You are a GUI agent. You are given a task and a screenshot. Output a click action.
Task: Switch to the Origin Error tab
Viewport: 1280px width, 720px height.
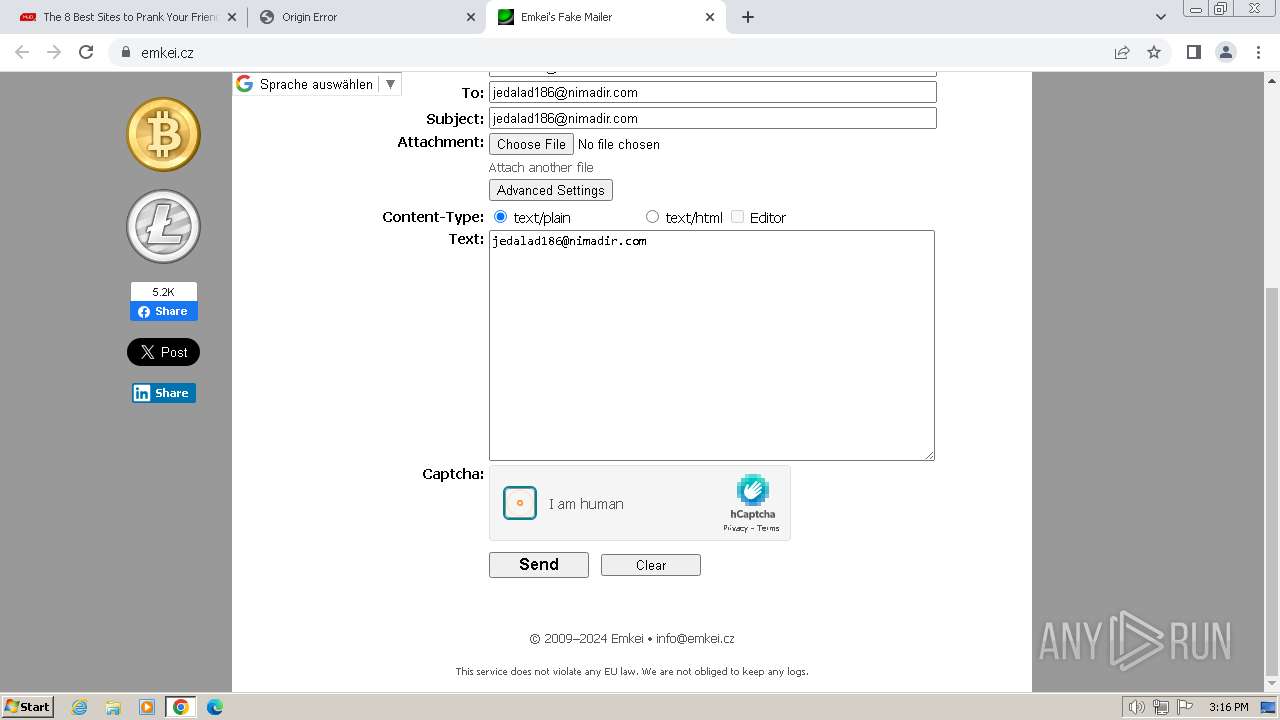click(x=367, y=17)
